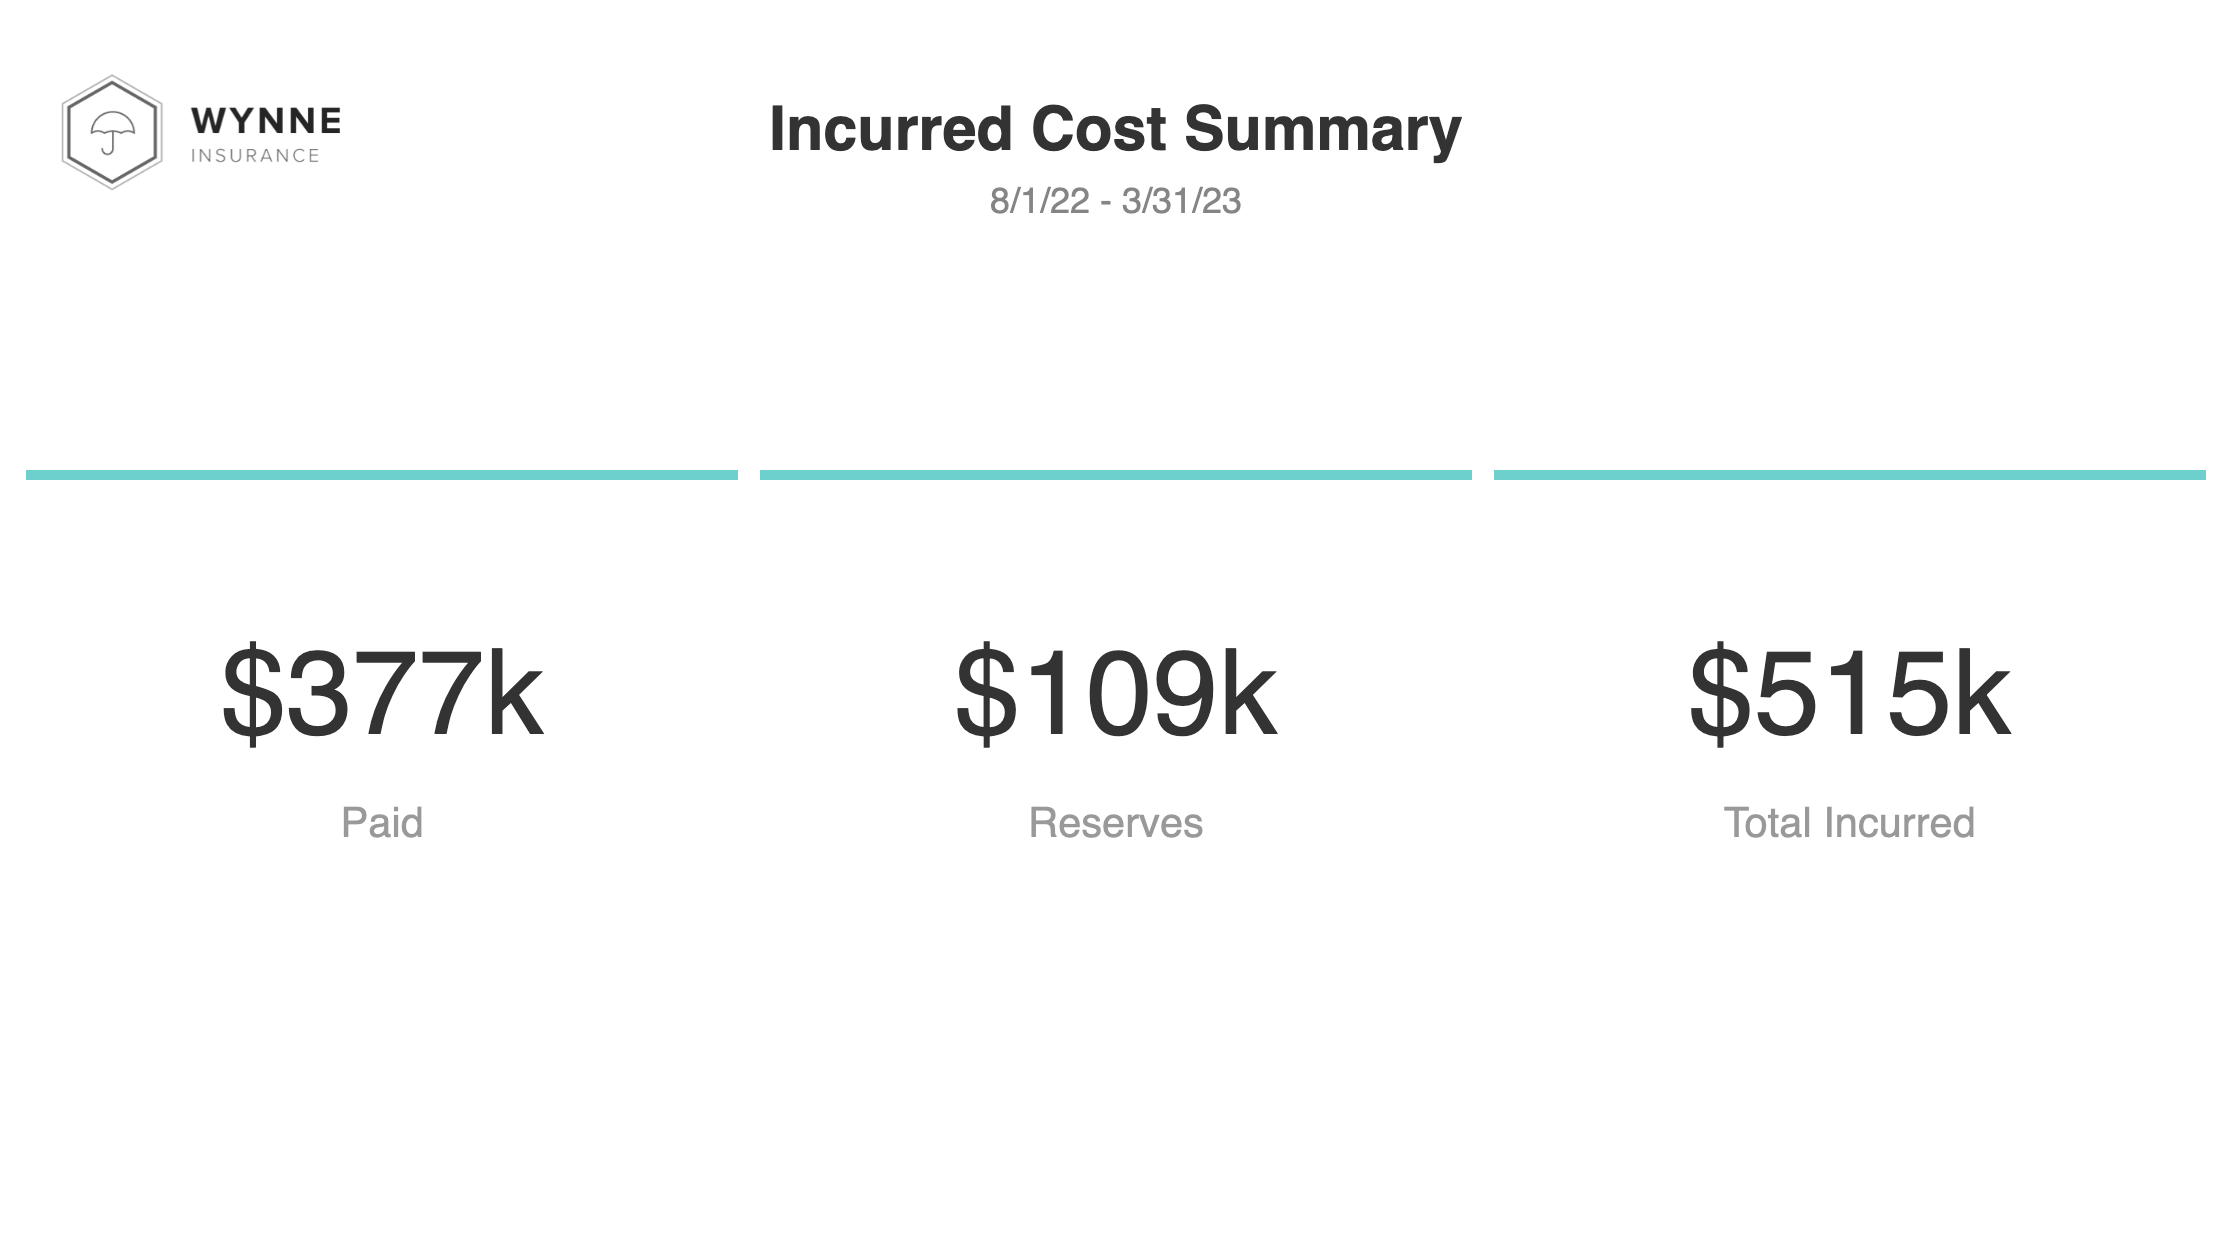Click the umbrella hexagon logo icon
Viewport: 2238px width, 1260px height.
click(111, 132)
